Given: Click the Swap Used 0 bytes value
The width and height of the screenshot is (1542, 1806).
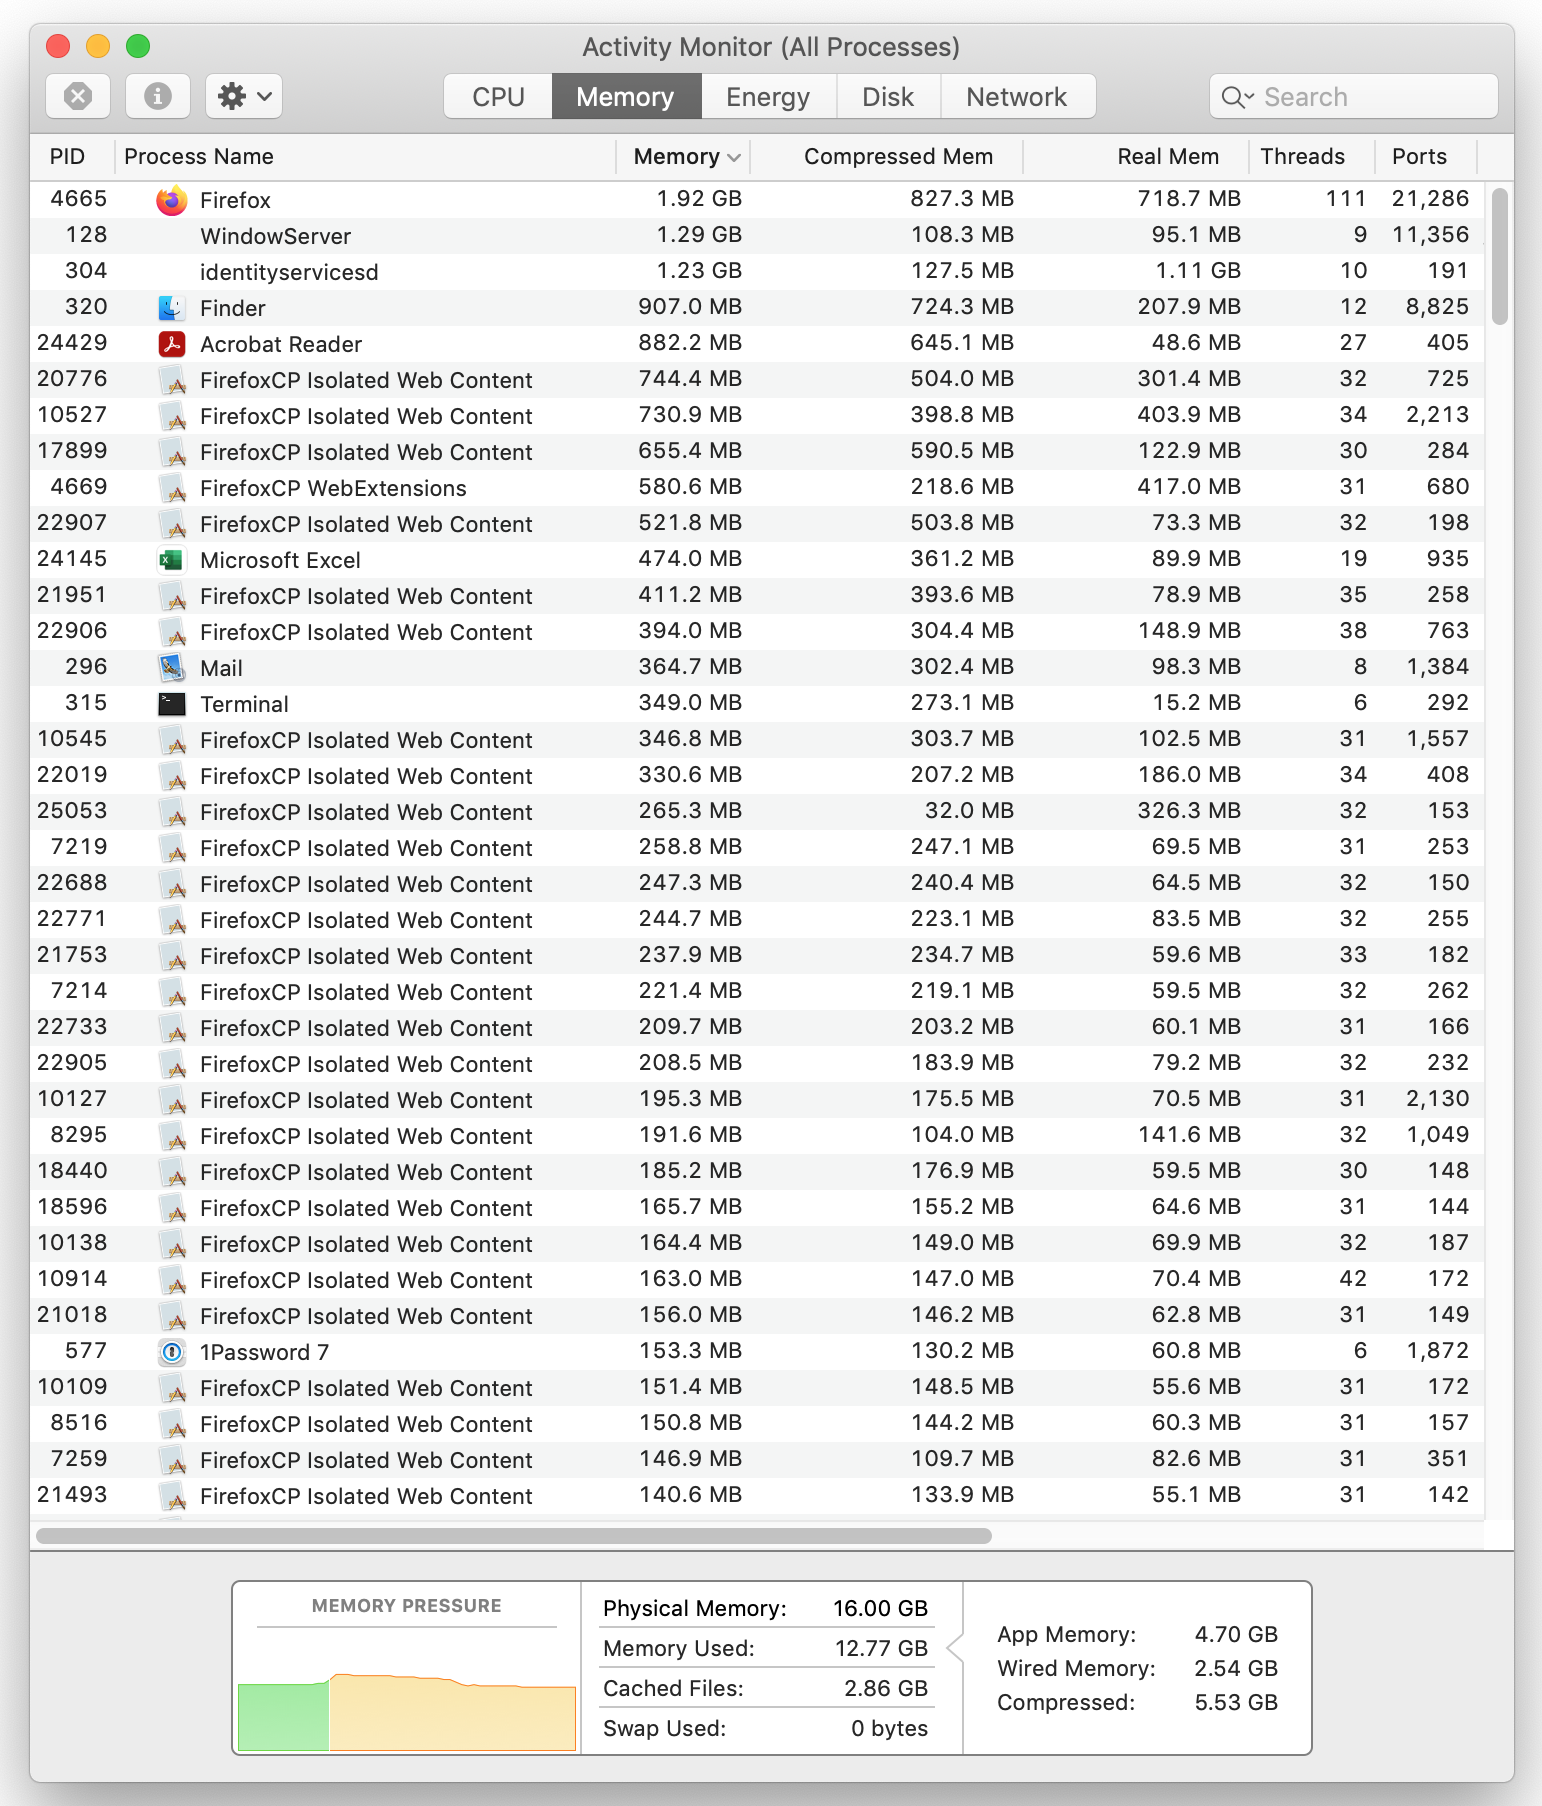Looking at the screenshot, I should coord(890,1728).
